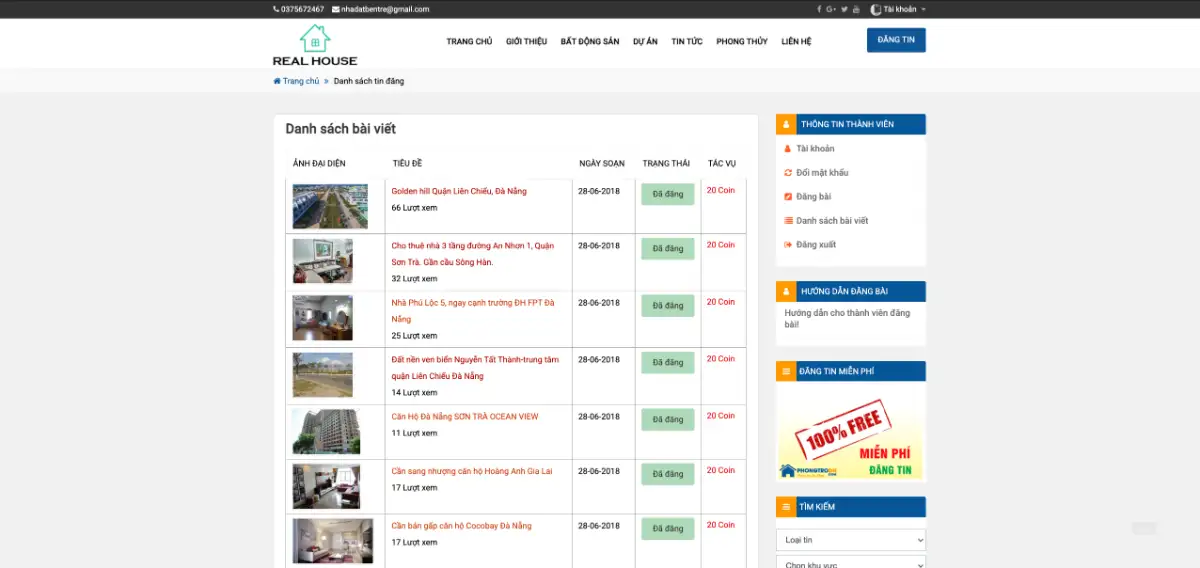Click the home icon in breadcrumb
This screenshot has height=568, width=1200.
277,81
